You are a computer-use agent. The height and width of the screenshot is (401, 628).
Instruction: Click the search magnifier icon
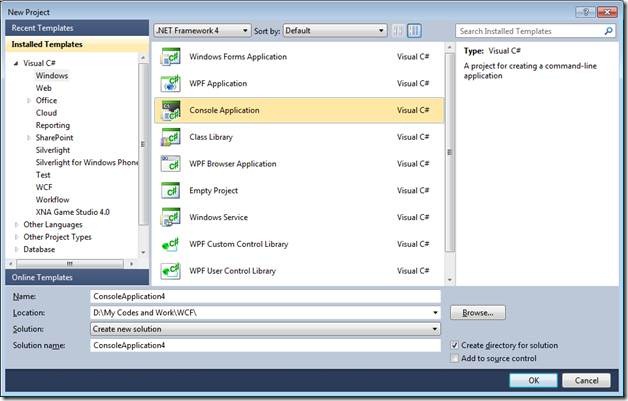click(609, 32)
